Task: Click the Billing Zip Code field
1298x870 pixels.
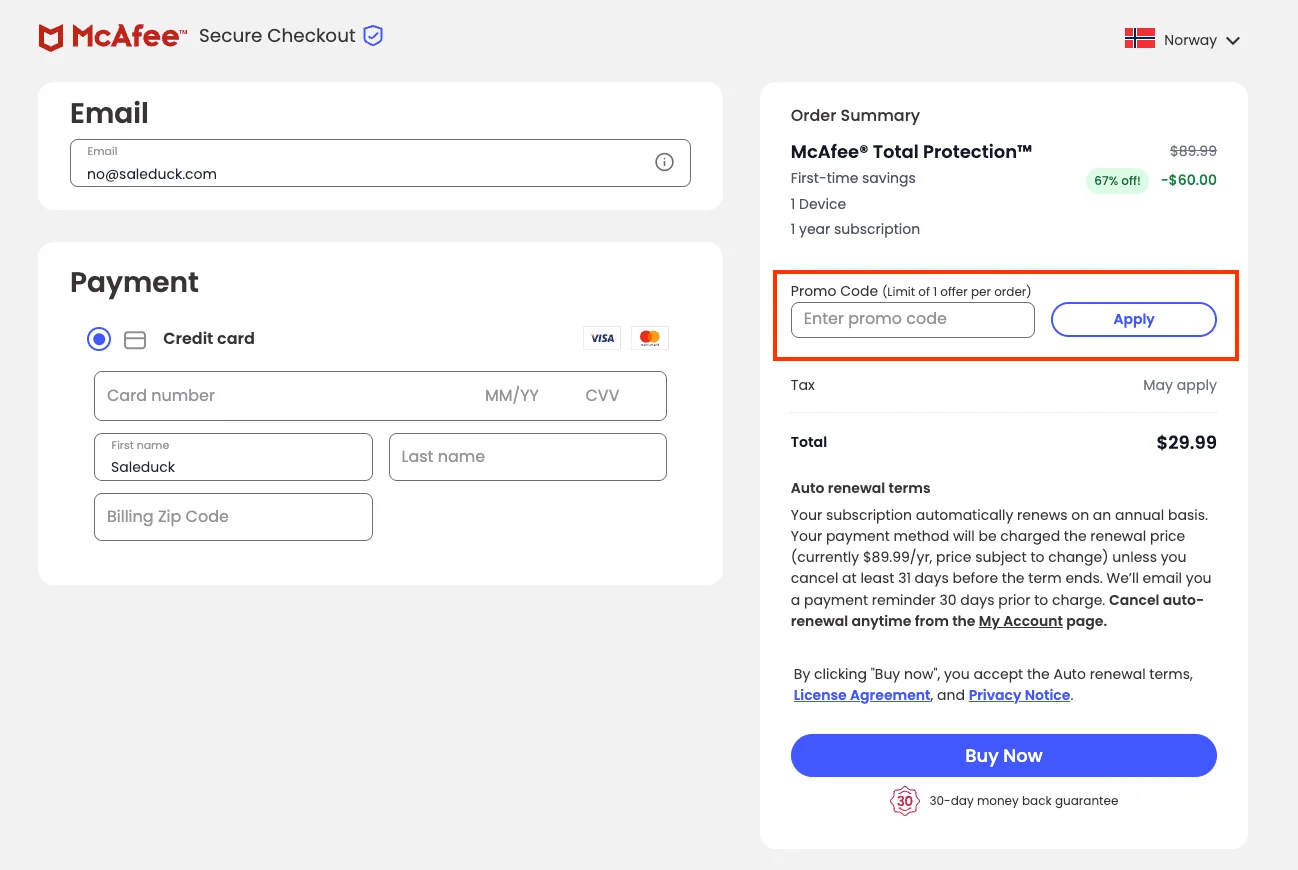Action: click(x=233, y=517)
